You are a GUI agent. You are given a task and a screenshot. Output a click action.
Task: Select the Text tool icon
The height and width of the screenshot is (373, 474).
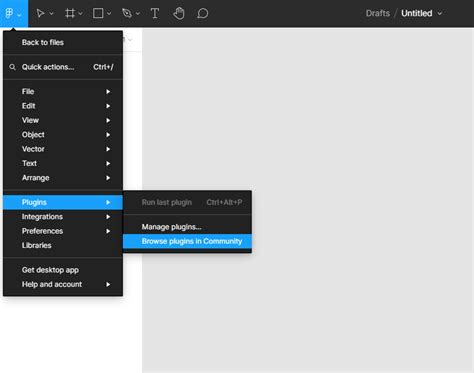[155, 13]
